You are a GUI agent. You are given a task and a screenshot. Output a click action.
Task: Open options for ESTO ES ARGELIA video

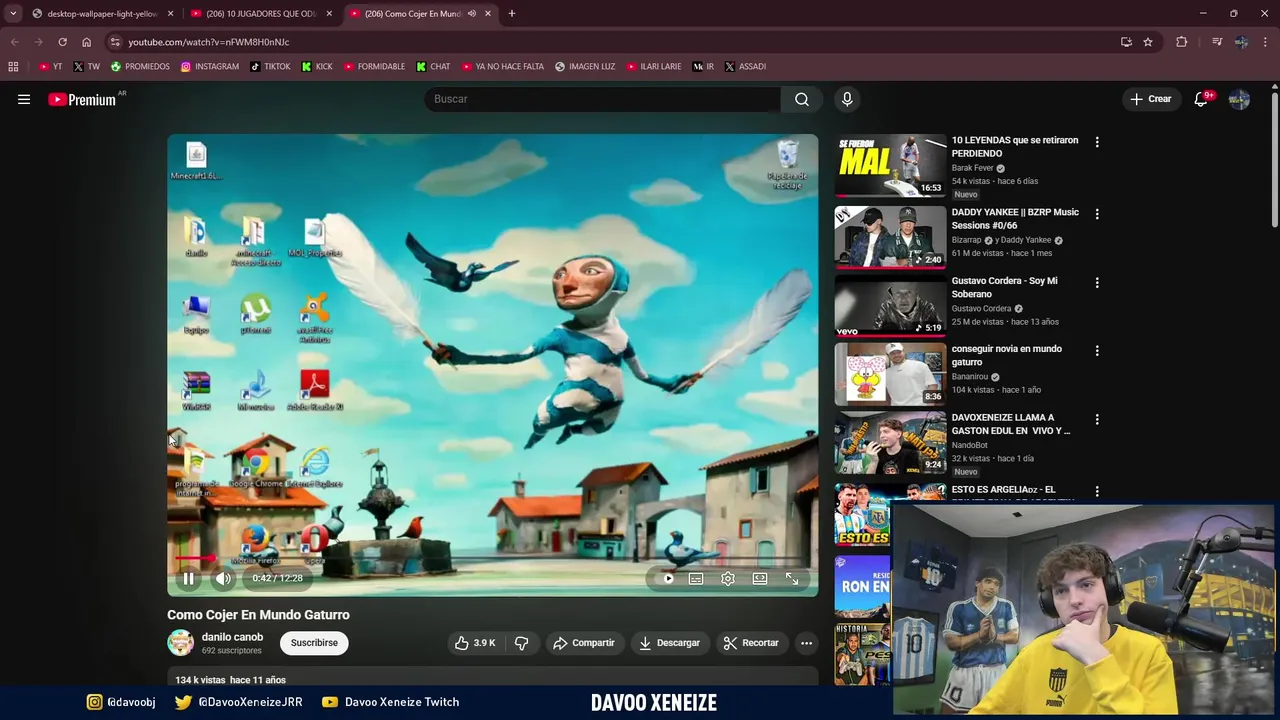1097,491
